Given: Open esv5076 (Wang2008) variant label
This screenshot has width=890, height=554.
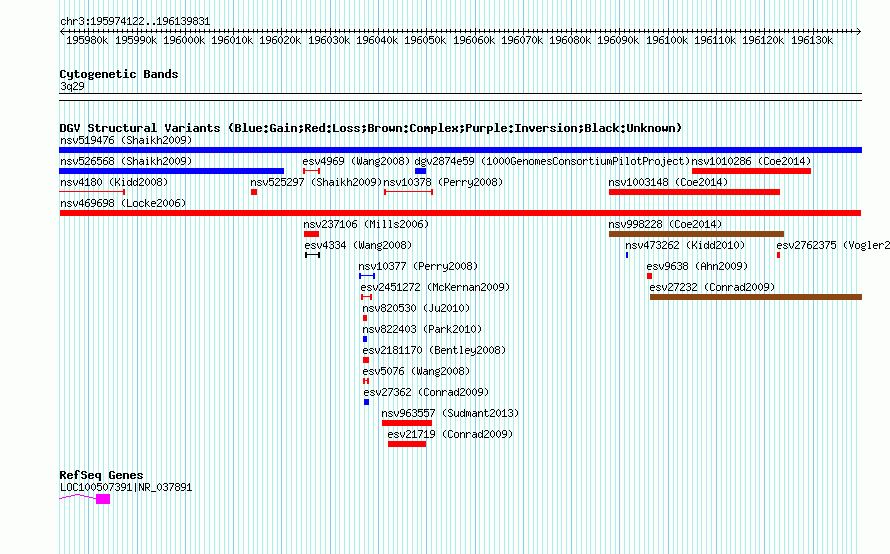Looking at the screenshot, I should 416,371.
